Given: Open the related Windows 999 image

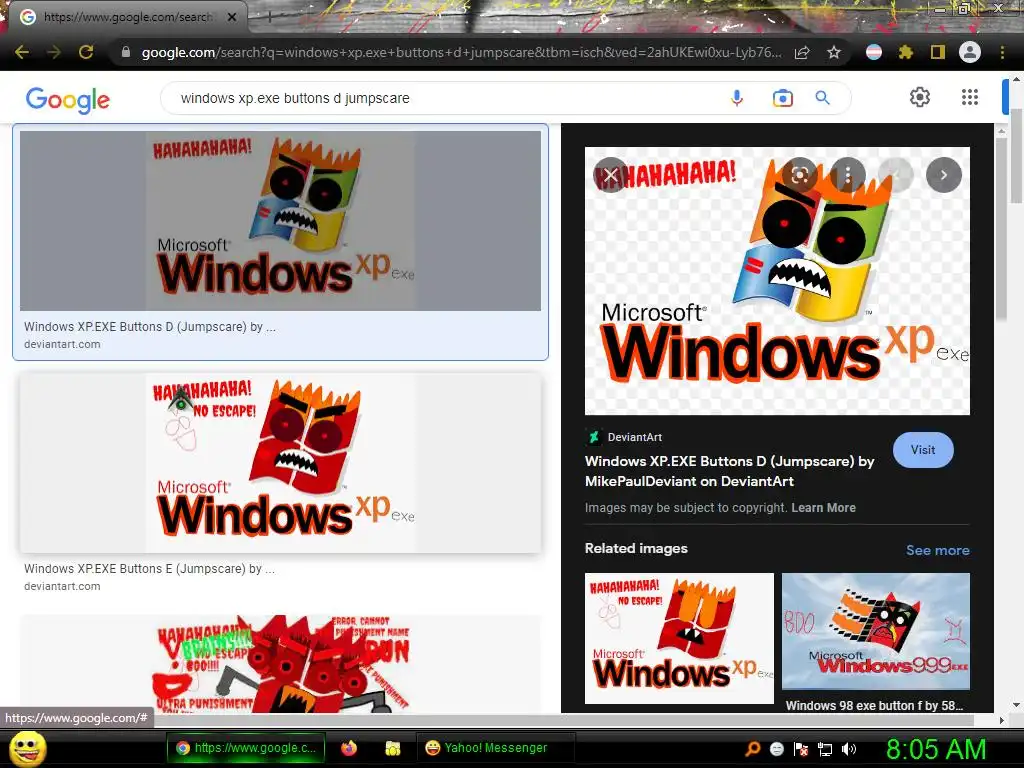Looking at the screenshot, I should (x=876, y=631).
